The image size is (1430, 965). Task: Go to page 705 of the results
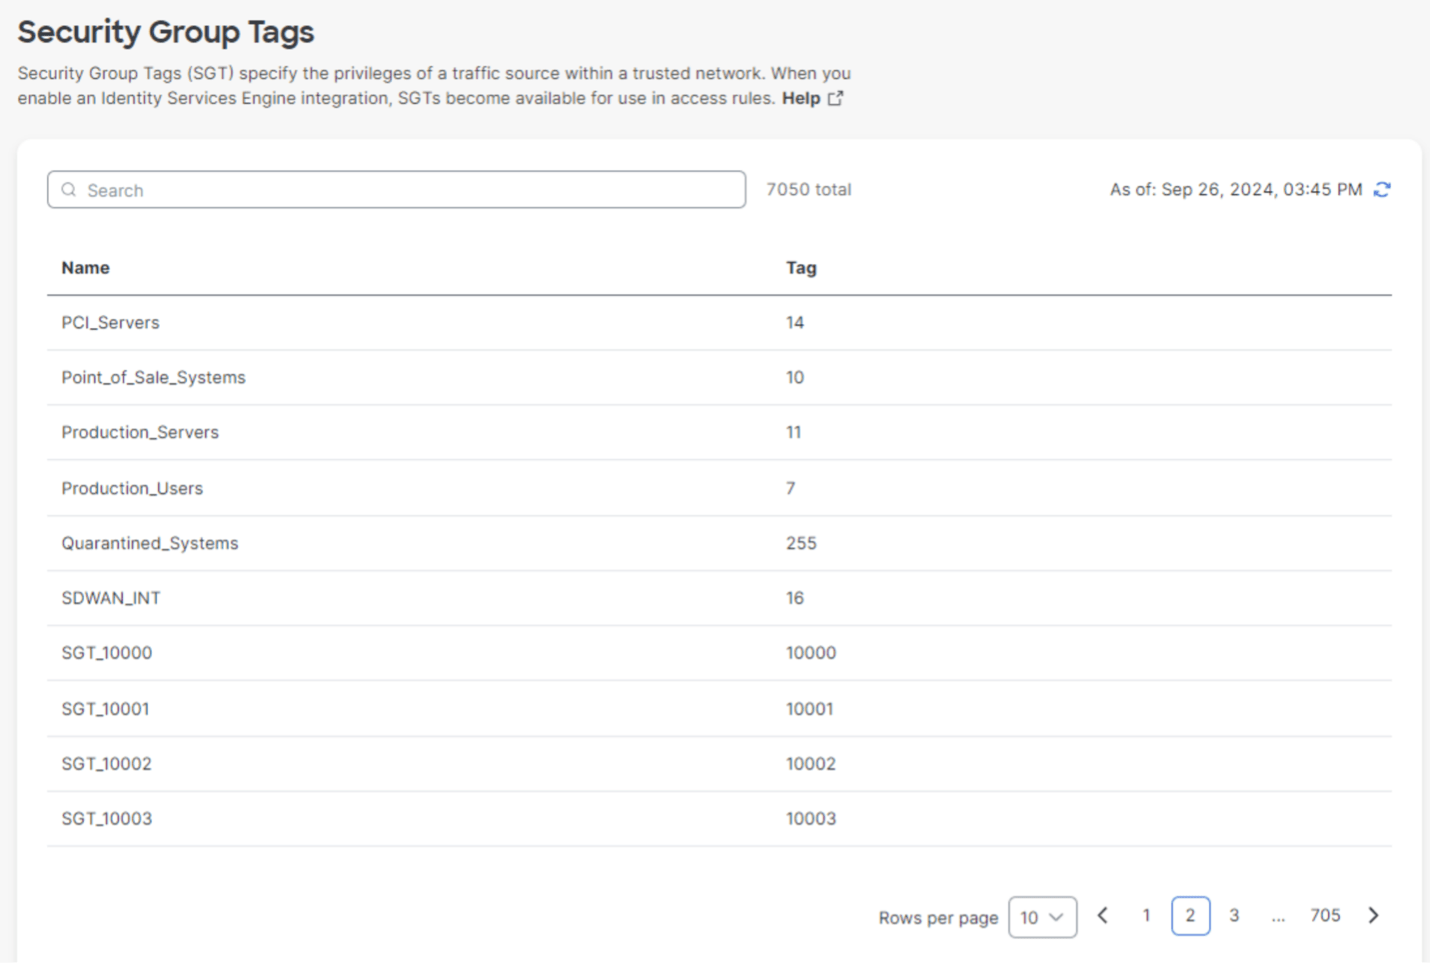point(1325,915)
